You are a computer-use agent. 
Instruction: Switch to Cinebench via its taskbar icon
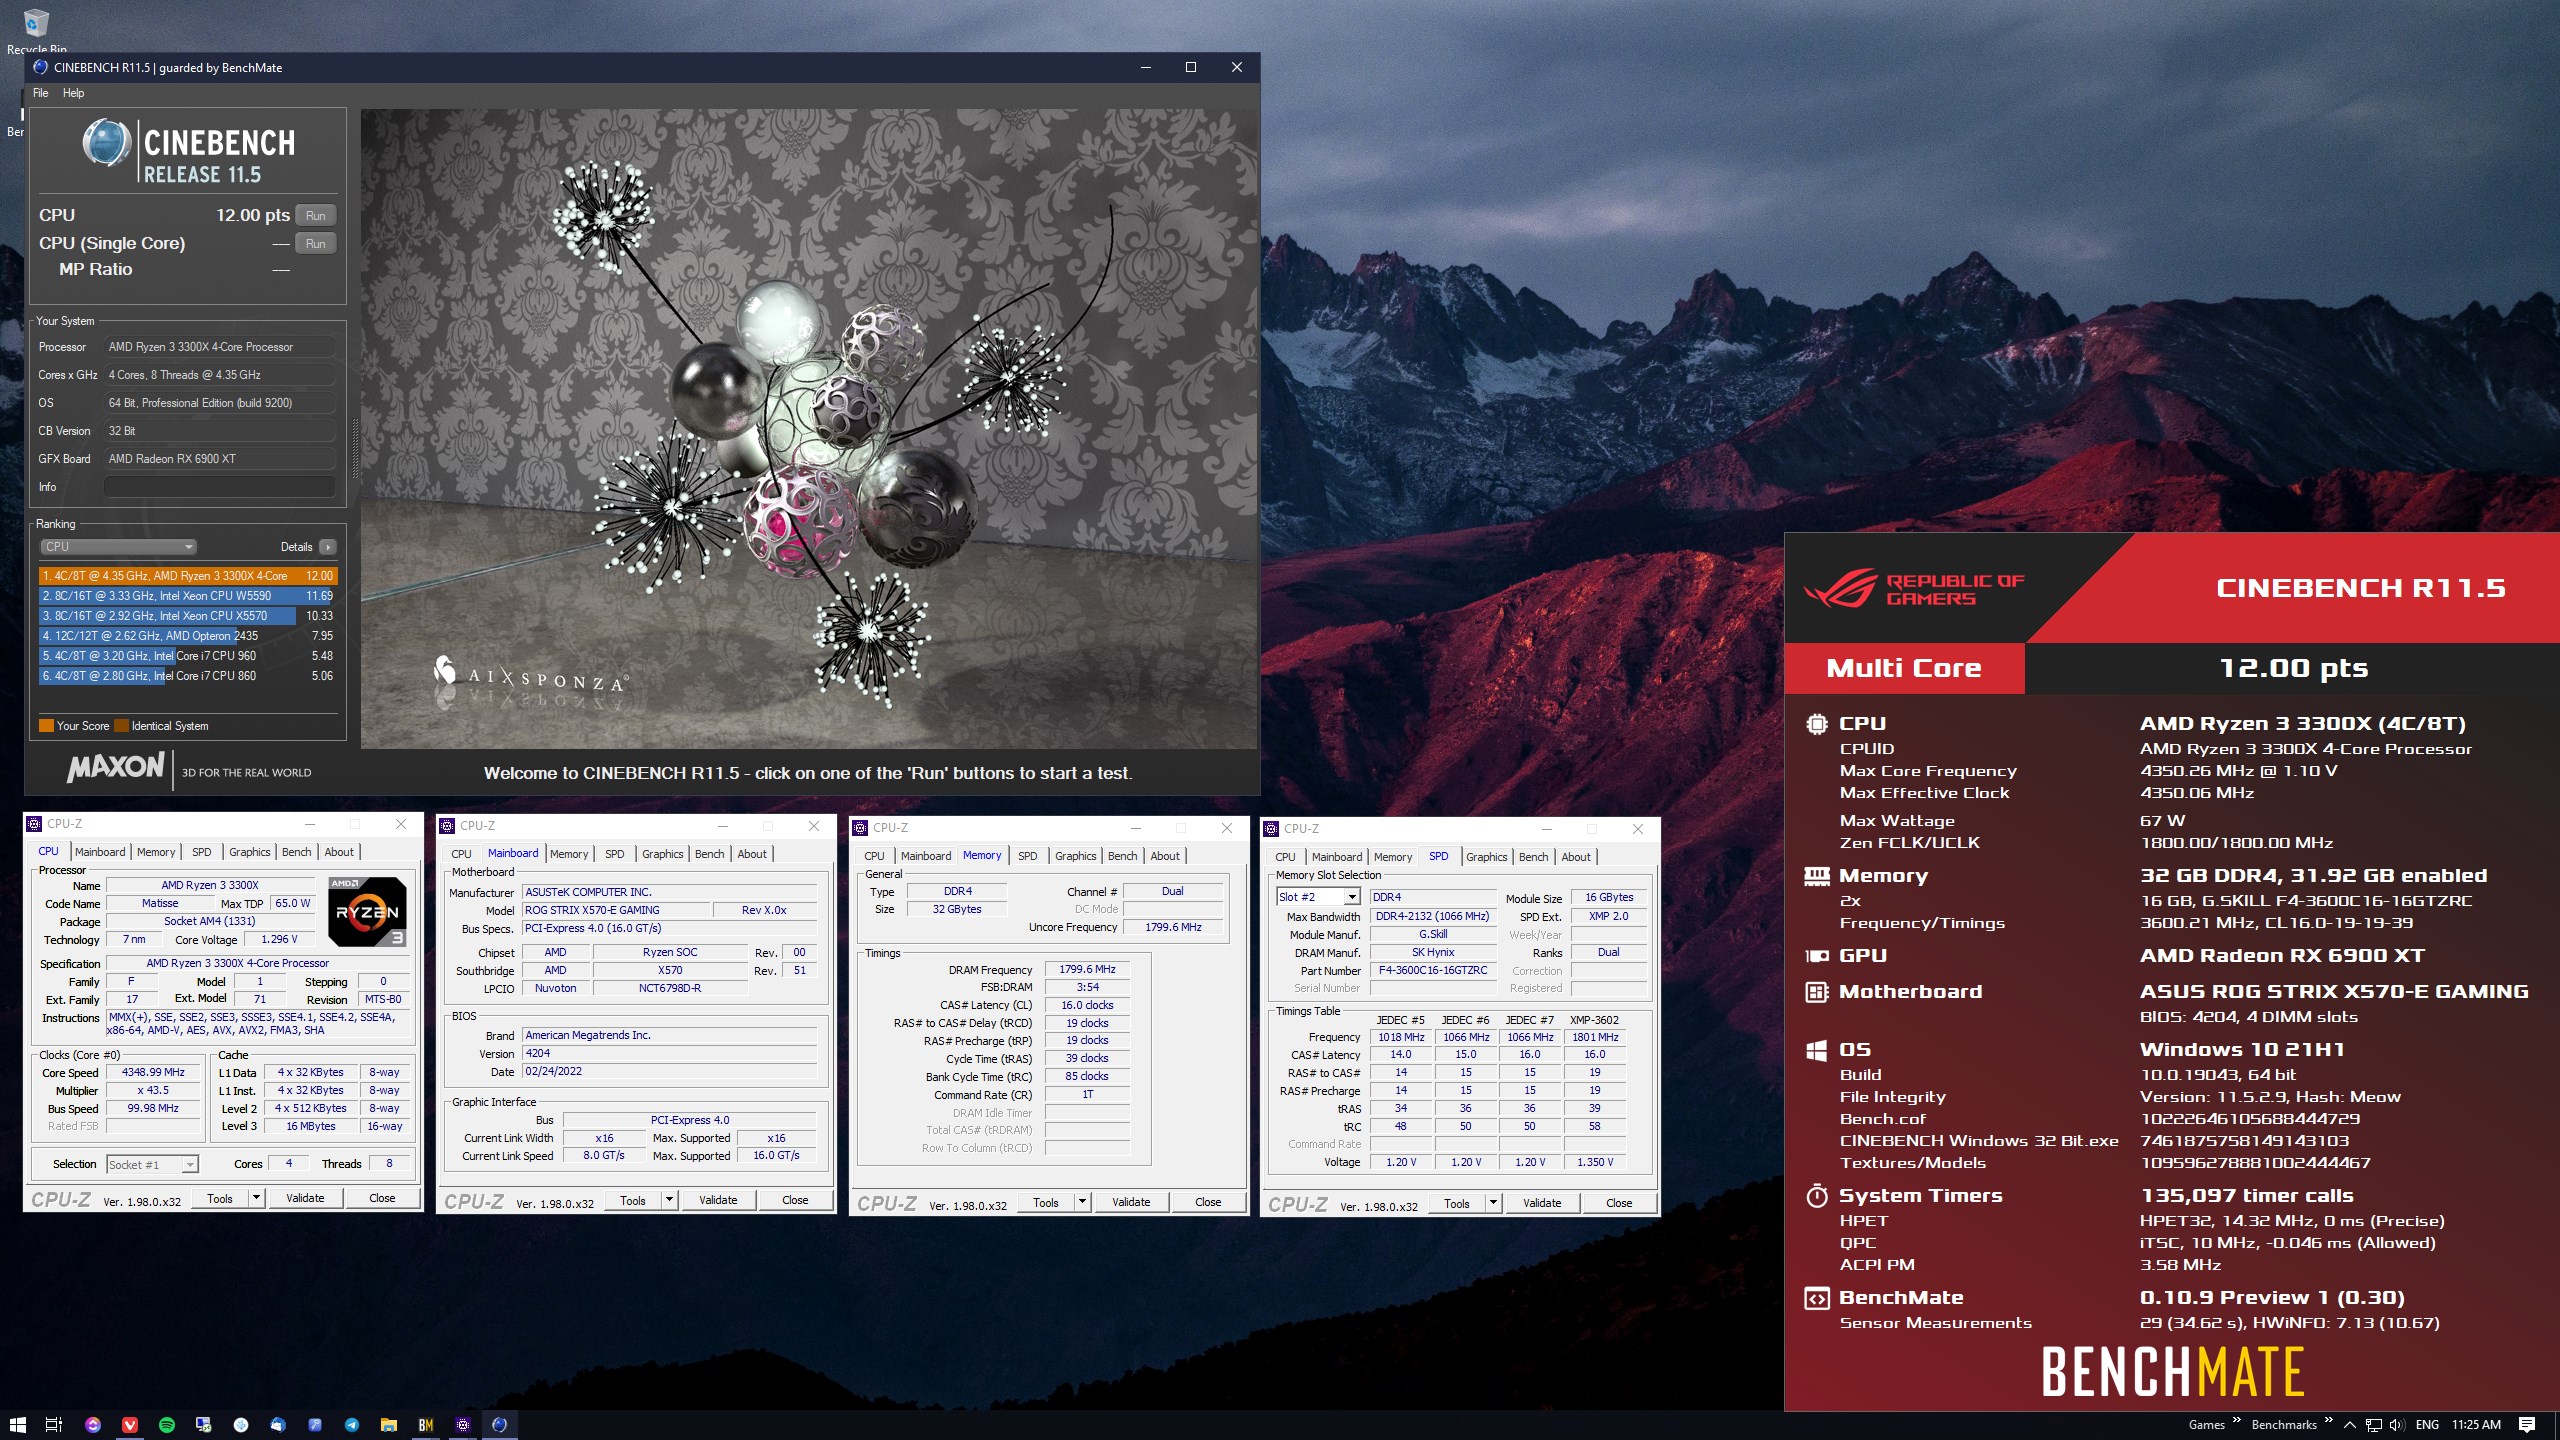(x=500, y=1425)
